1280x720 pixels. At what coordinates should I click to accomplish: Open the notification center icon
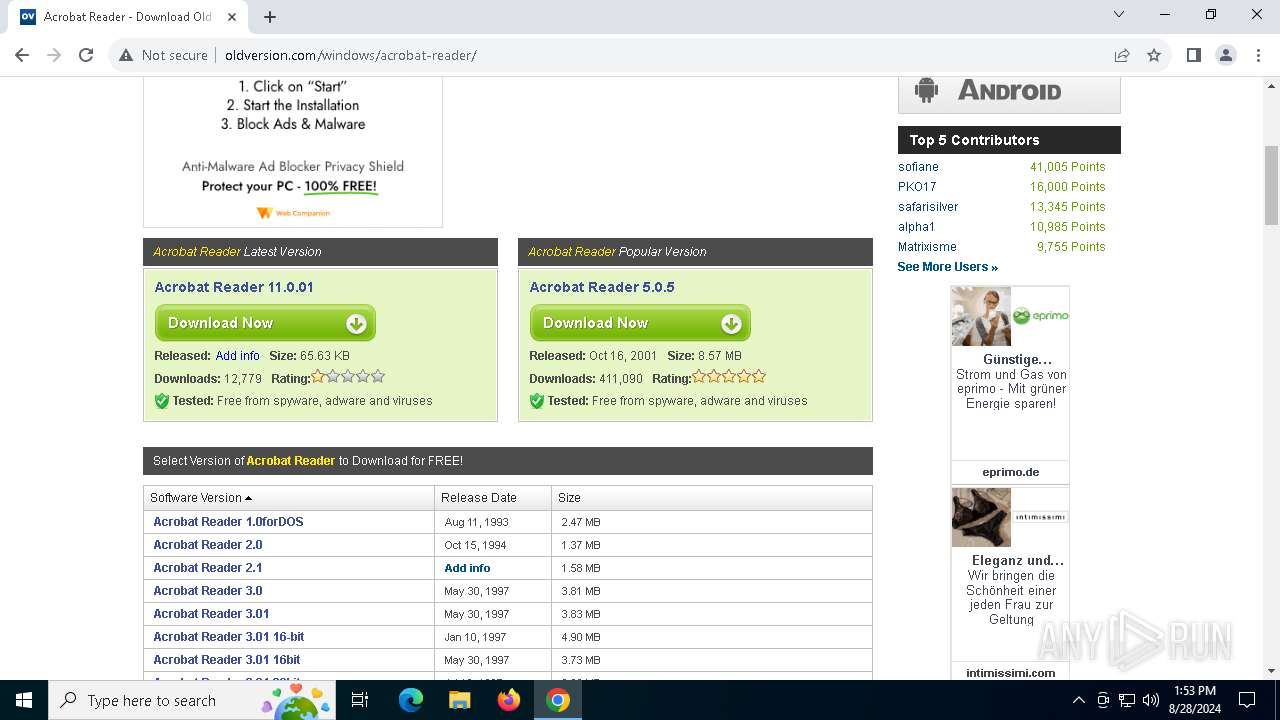(1247, 700)
